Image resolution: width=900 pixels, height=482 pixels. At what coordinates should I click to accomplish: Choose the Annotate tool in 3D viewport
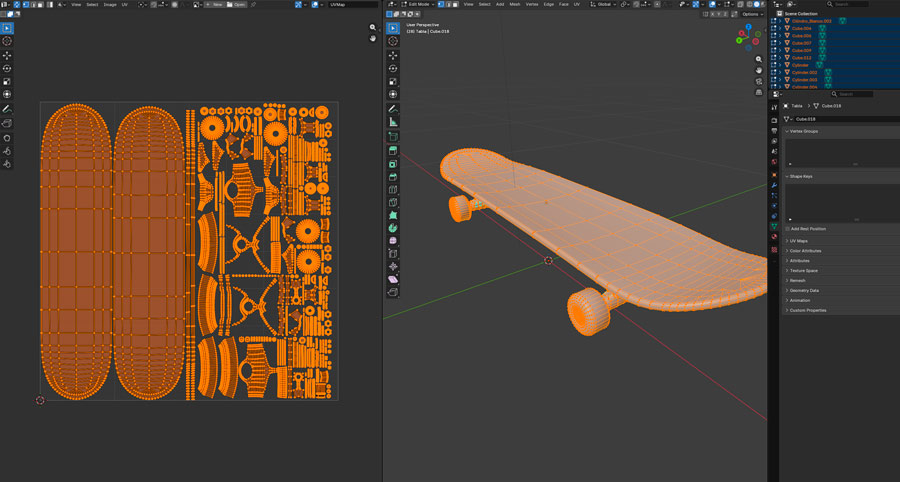(x=393, y=109)
